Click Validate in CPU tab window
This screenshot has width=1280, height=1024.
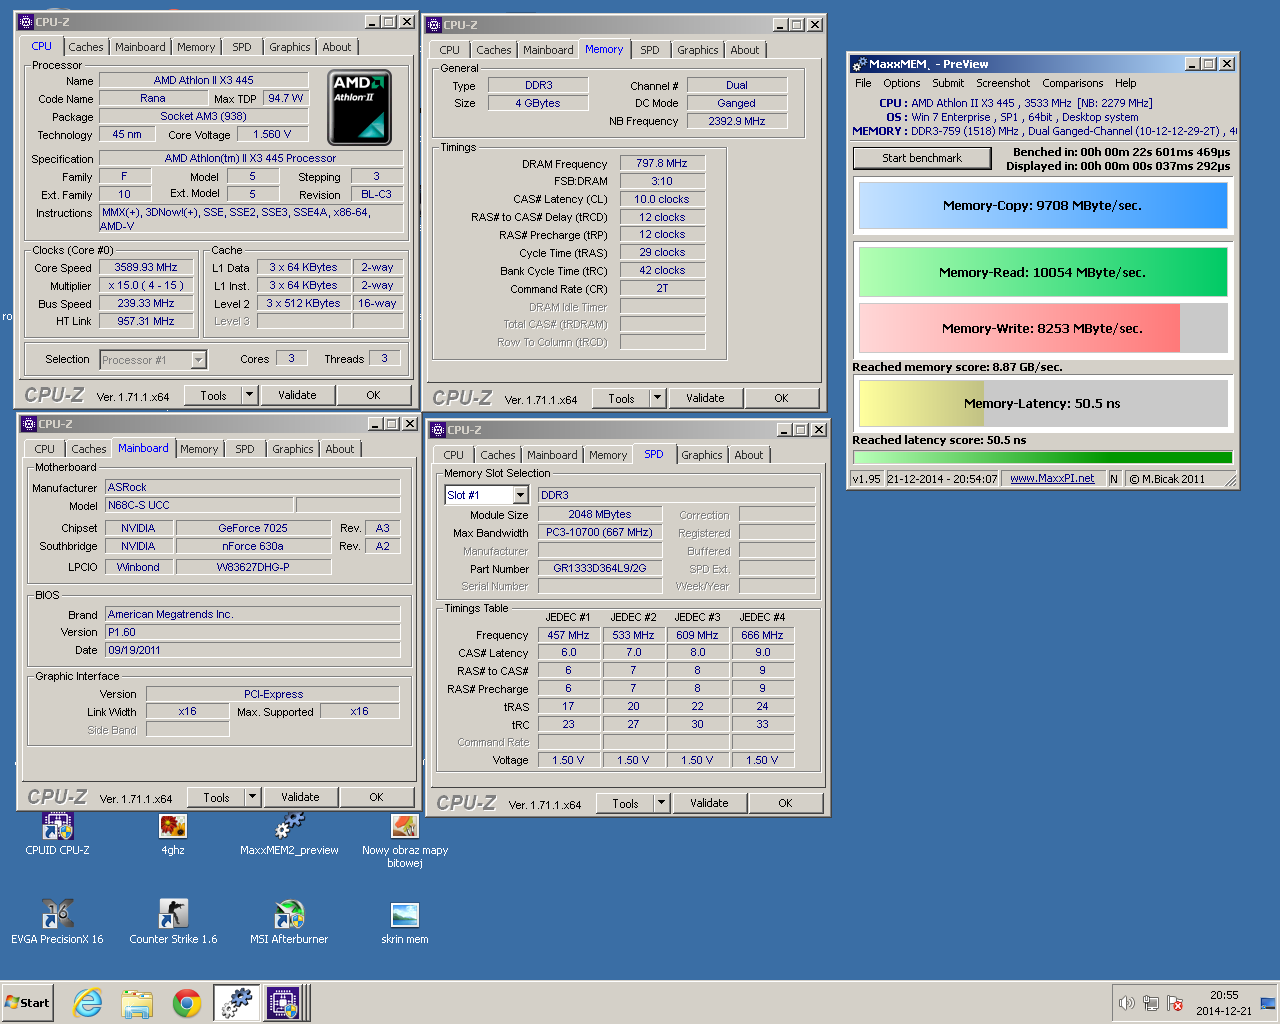click(297, 395)
